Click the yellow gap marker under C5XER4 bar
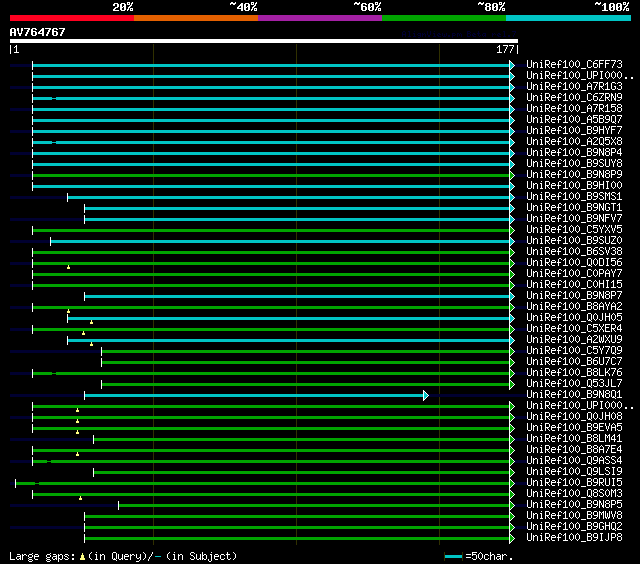This screenshot has width=640, height=564. 83,333
